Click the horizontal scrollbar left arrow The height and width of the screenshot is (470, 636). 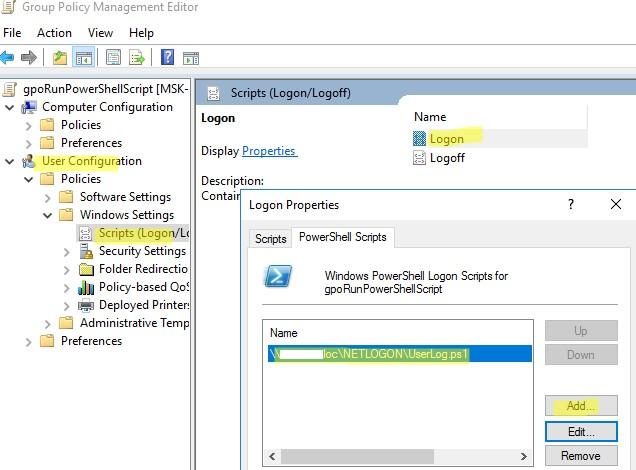273,457
